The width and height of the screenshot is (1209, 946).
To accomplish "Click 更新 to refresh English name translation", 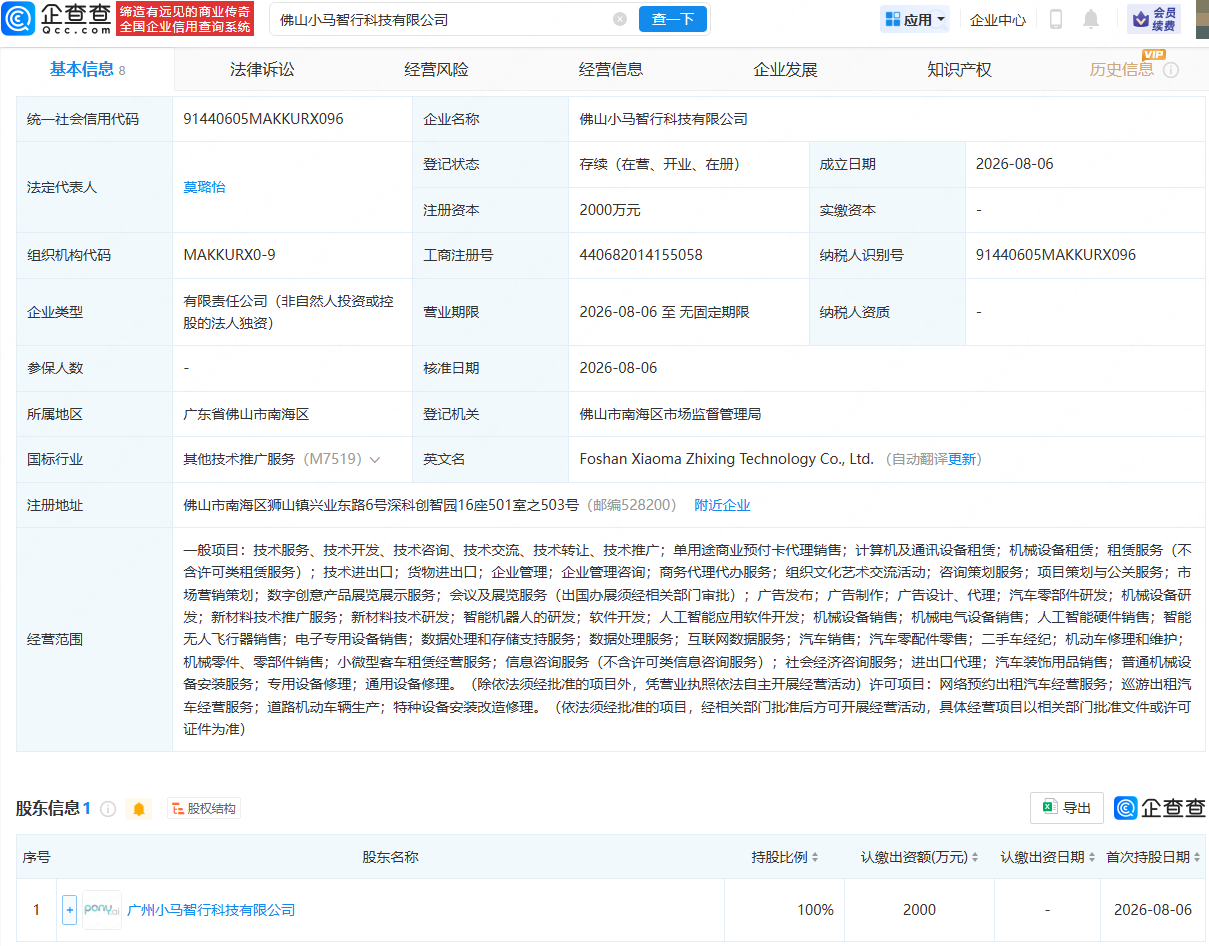I will click(x=961, y=459).
